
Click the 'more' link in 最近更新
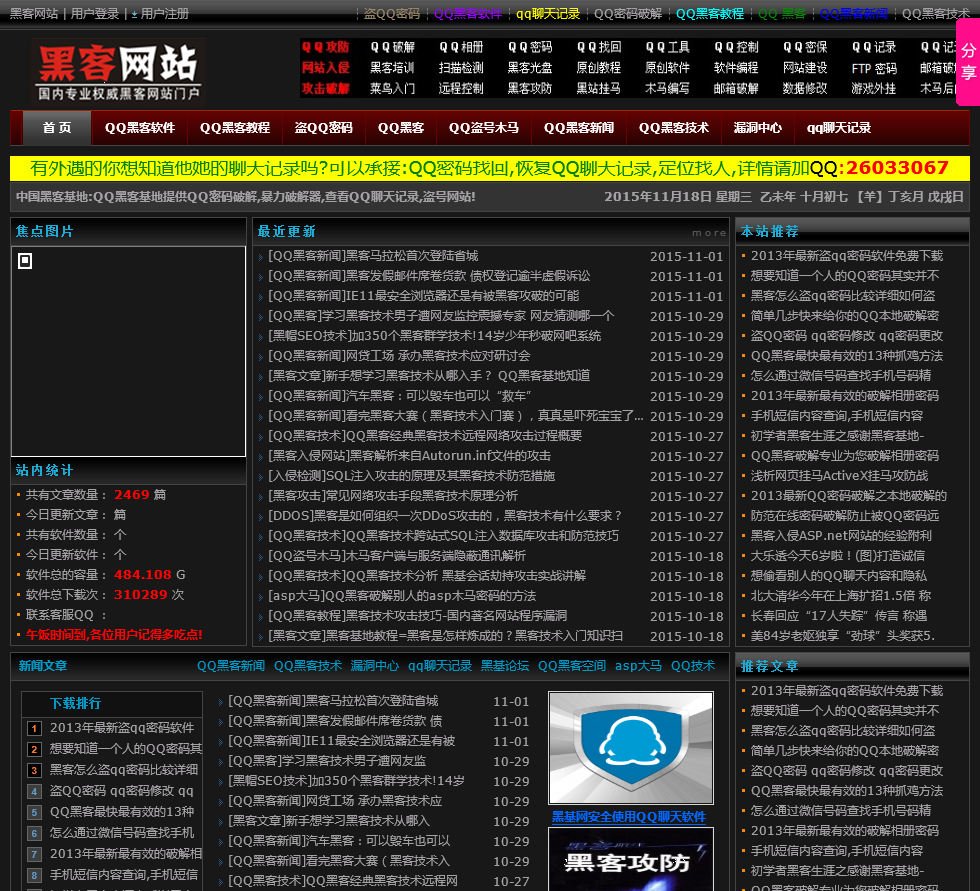pos(709,232)
